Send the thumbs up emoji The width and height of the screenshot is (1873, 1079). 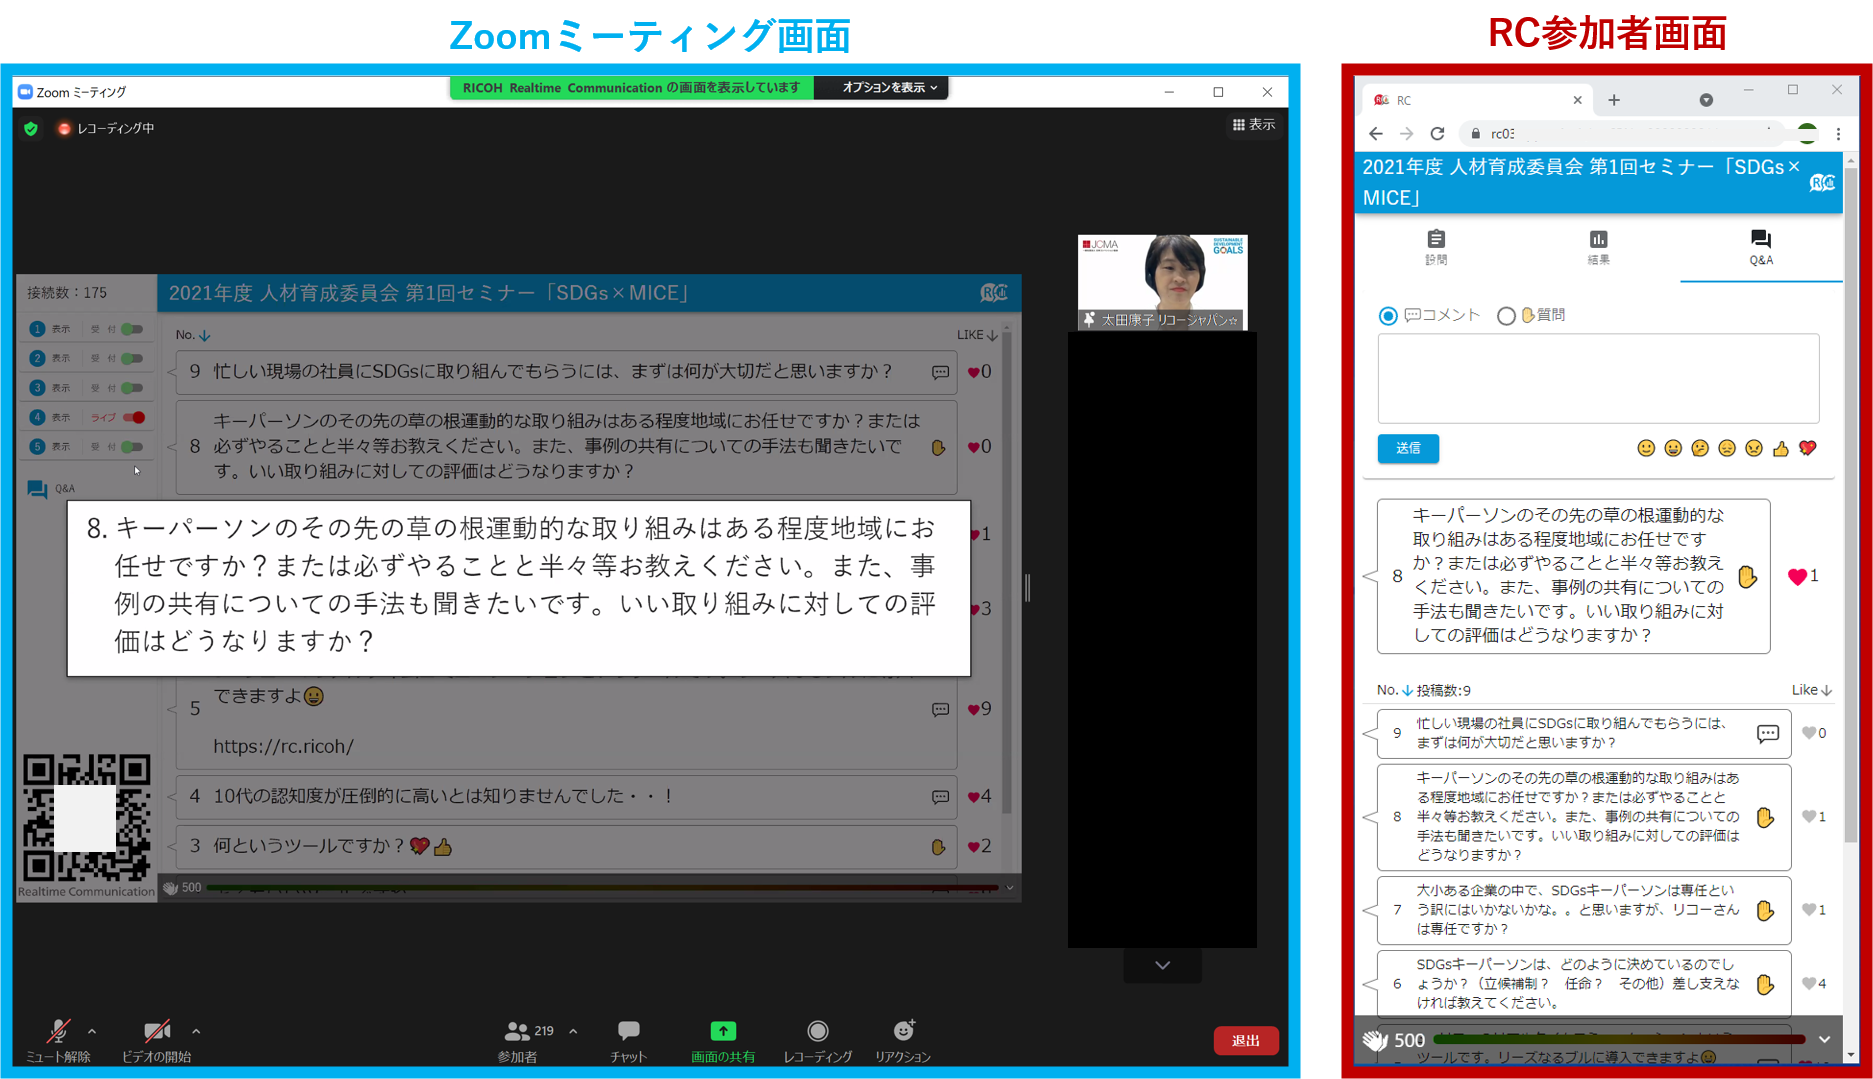1781,448
